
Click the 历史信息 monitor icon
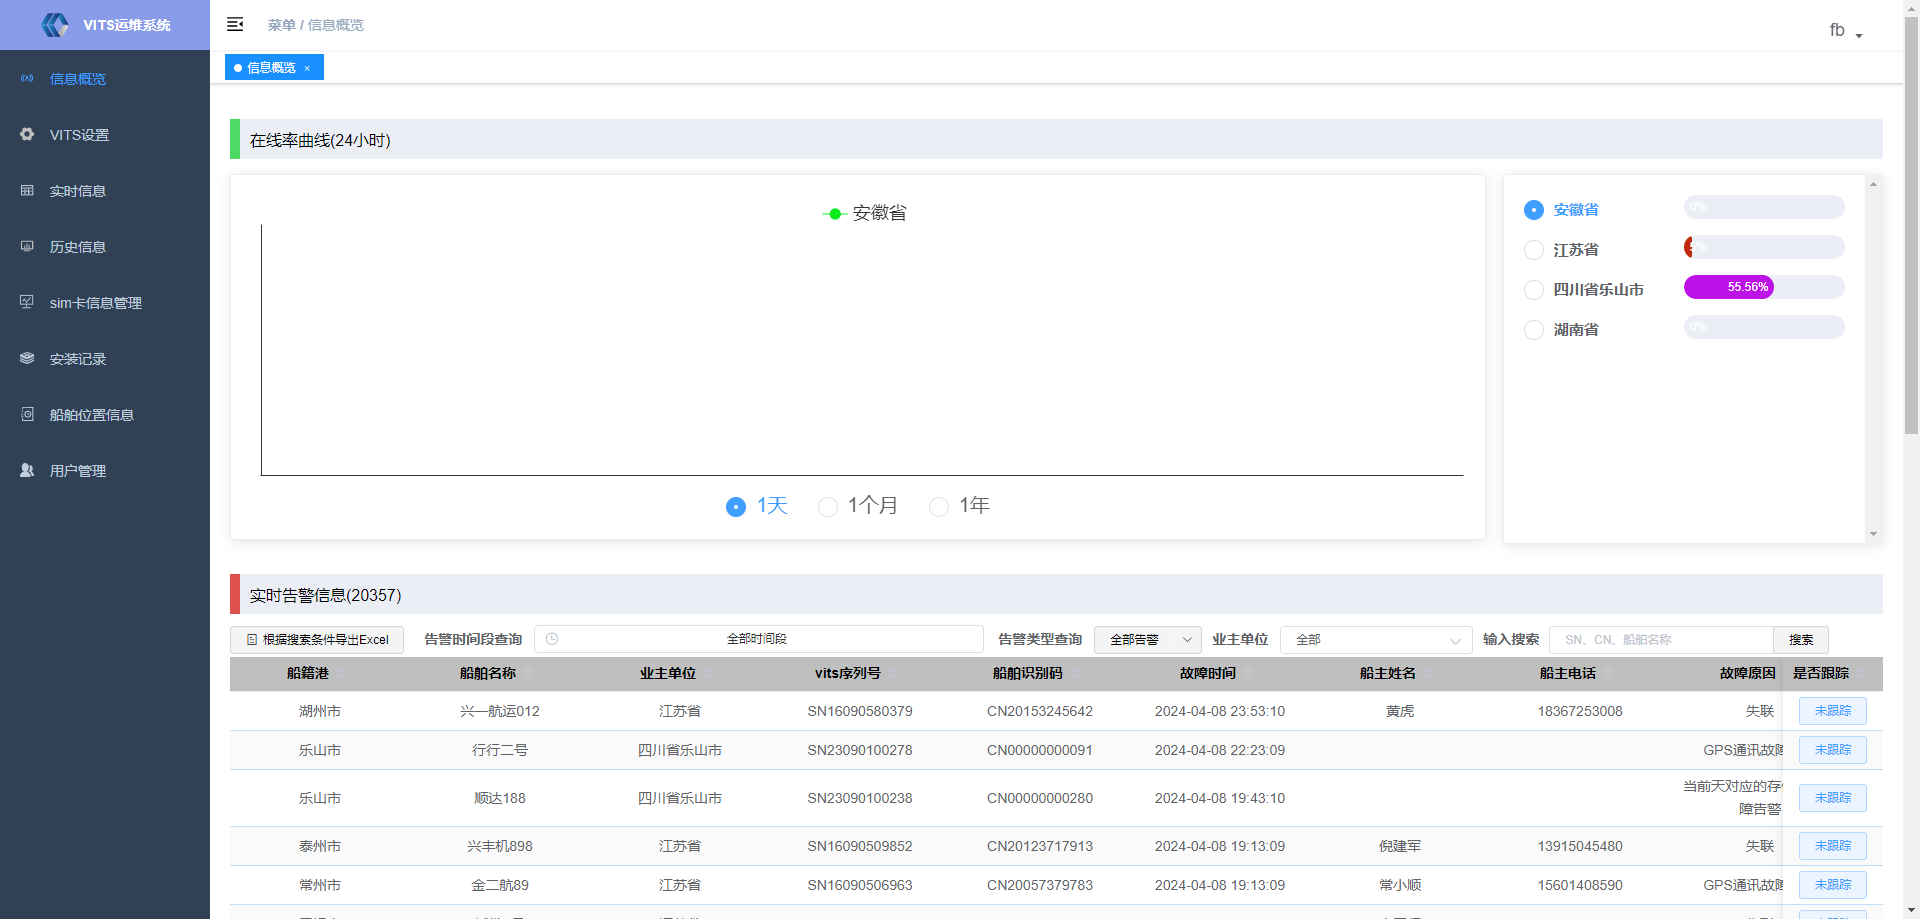click(27, 246)
